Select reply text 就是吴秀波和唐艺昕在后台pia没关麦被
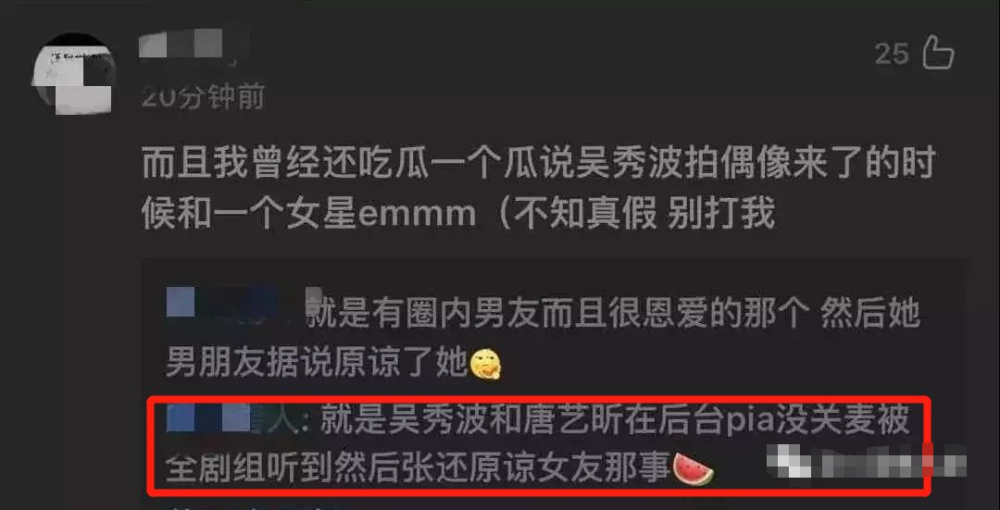1000x510 pixels. (x=616, y=421)
